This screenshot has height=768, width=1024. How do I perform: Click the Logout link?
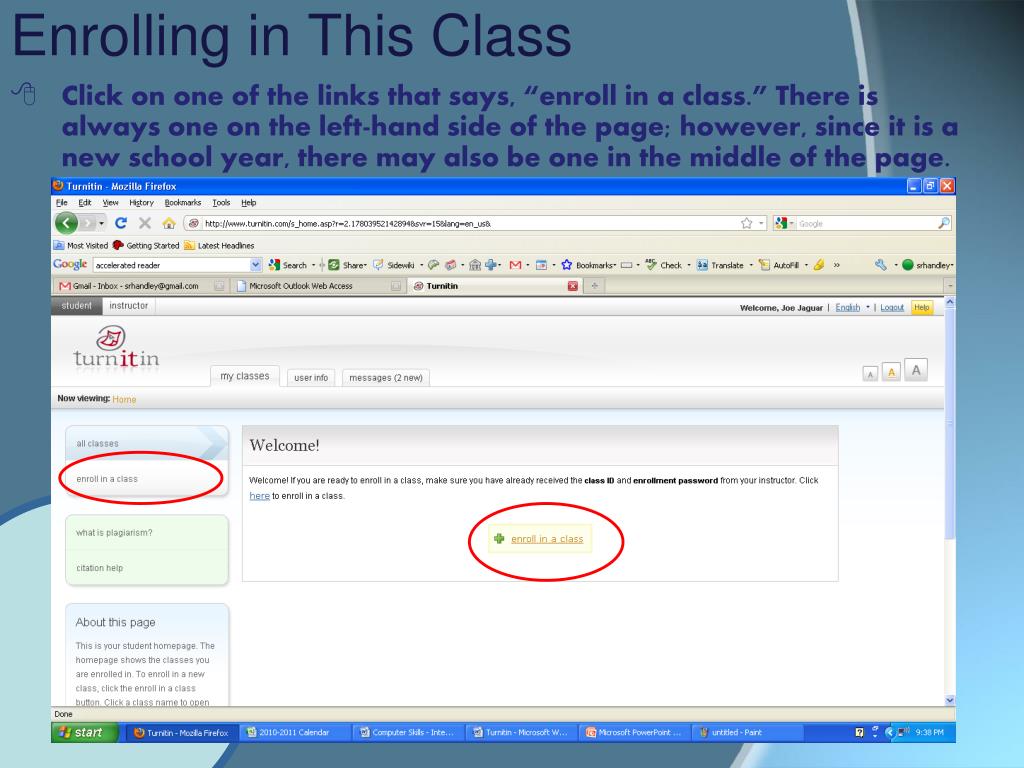tap(892, 308)
